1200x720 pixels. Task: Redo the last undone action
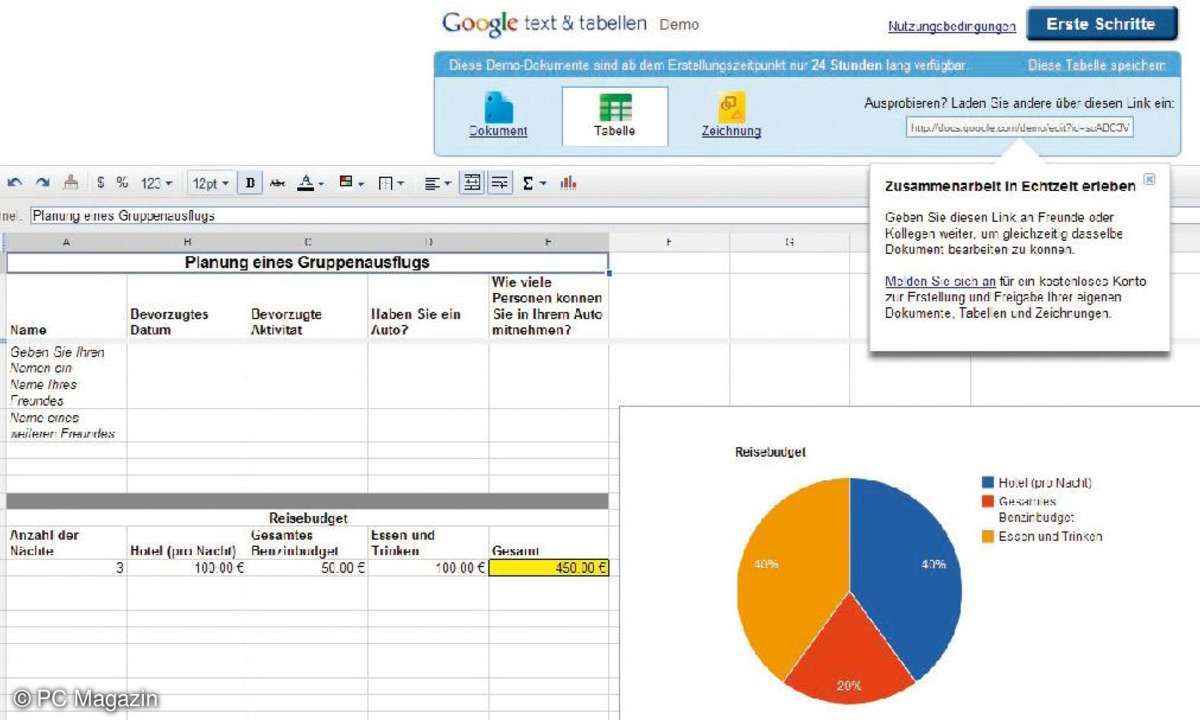point(42,183)
